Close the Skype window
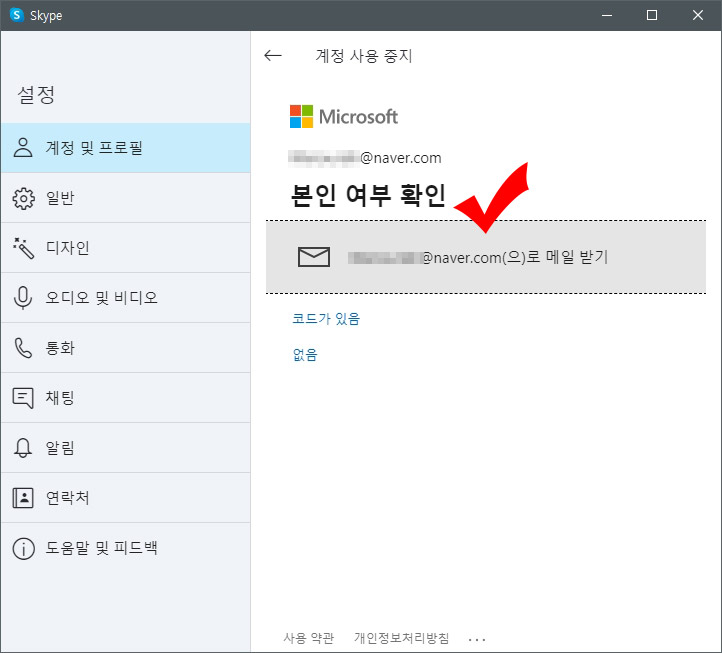This screenshot has height=653, width=722. 698,15
